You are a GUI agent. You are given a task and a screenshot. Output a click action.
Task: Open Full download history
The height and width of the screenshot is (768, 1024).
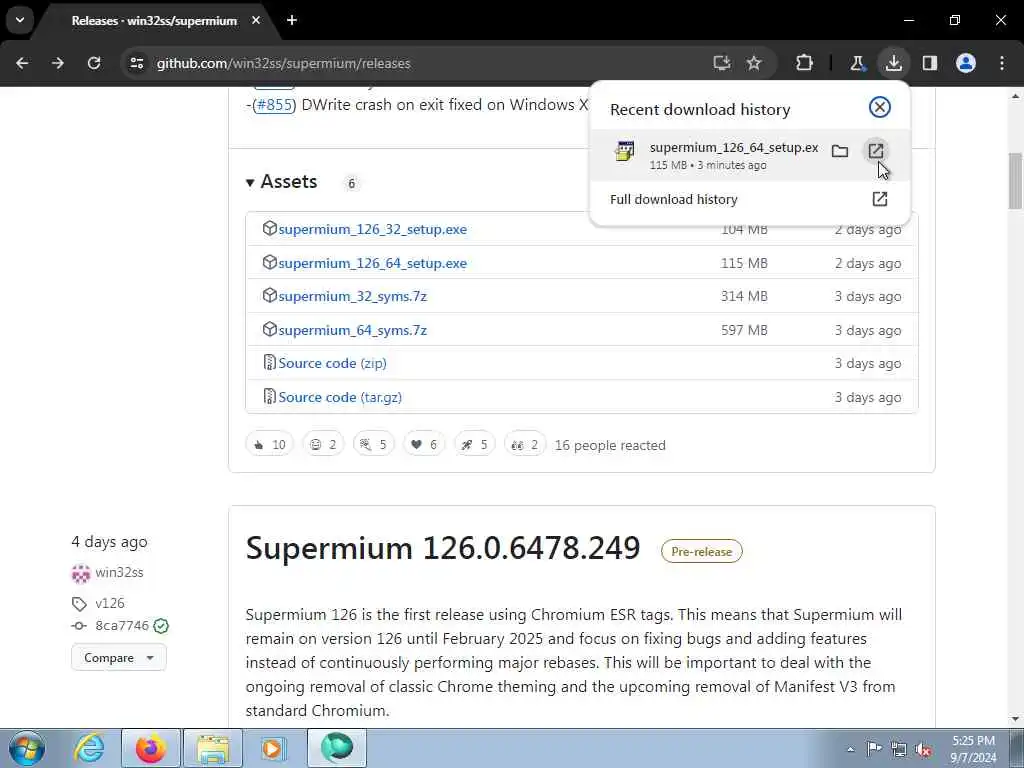[x=748, y=199]
